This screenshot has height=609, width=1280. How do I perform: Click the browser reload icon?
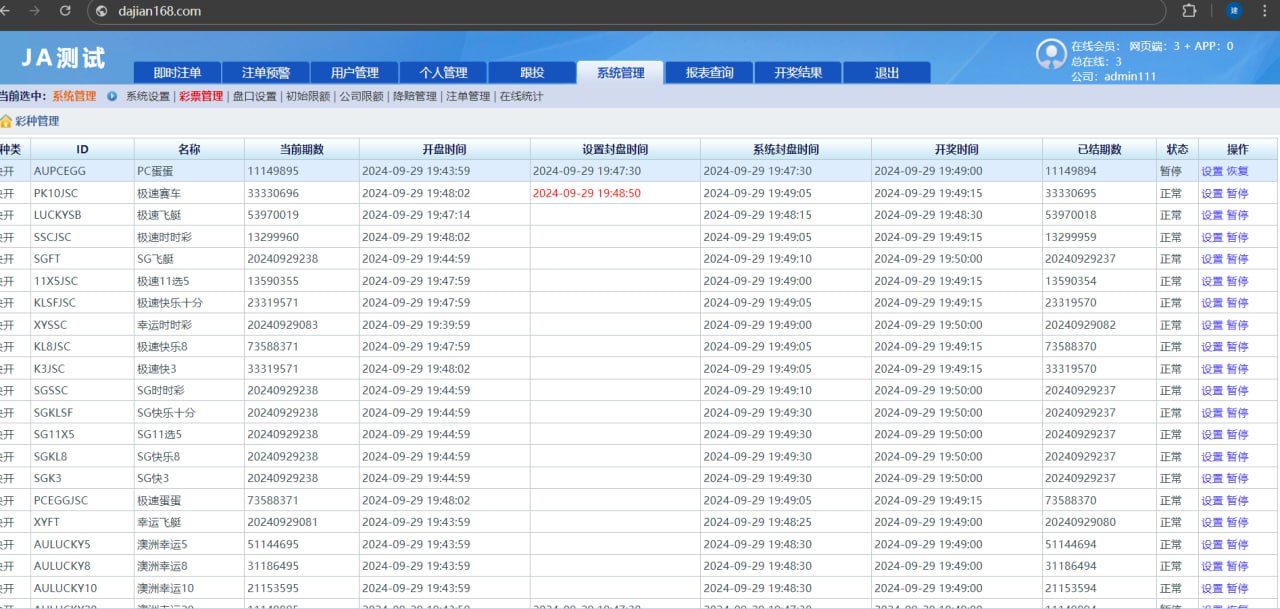click(65, 11)
